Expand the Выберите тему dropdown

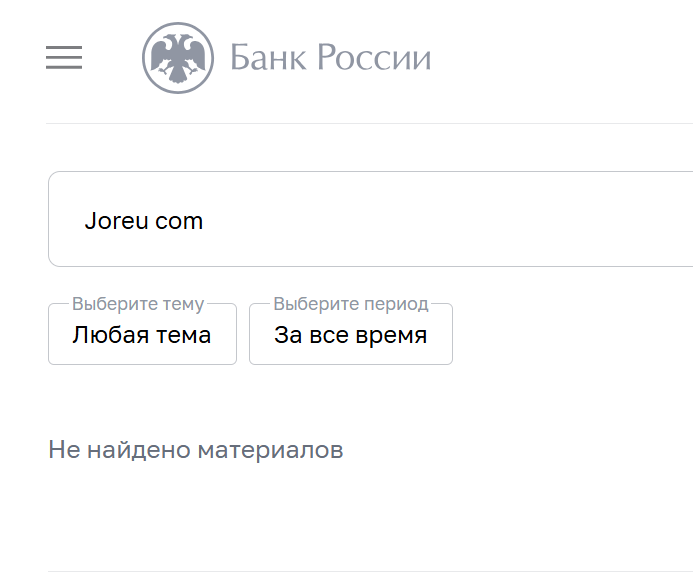pos(142,334)
